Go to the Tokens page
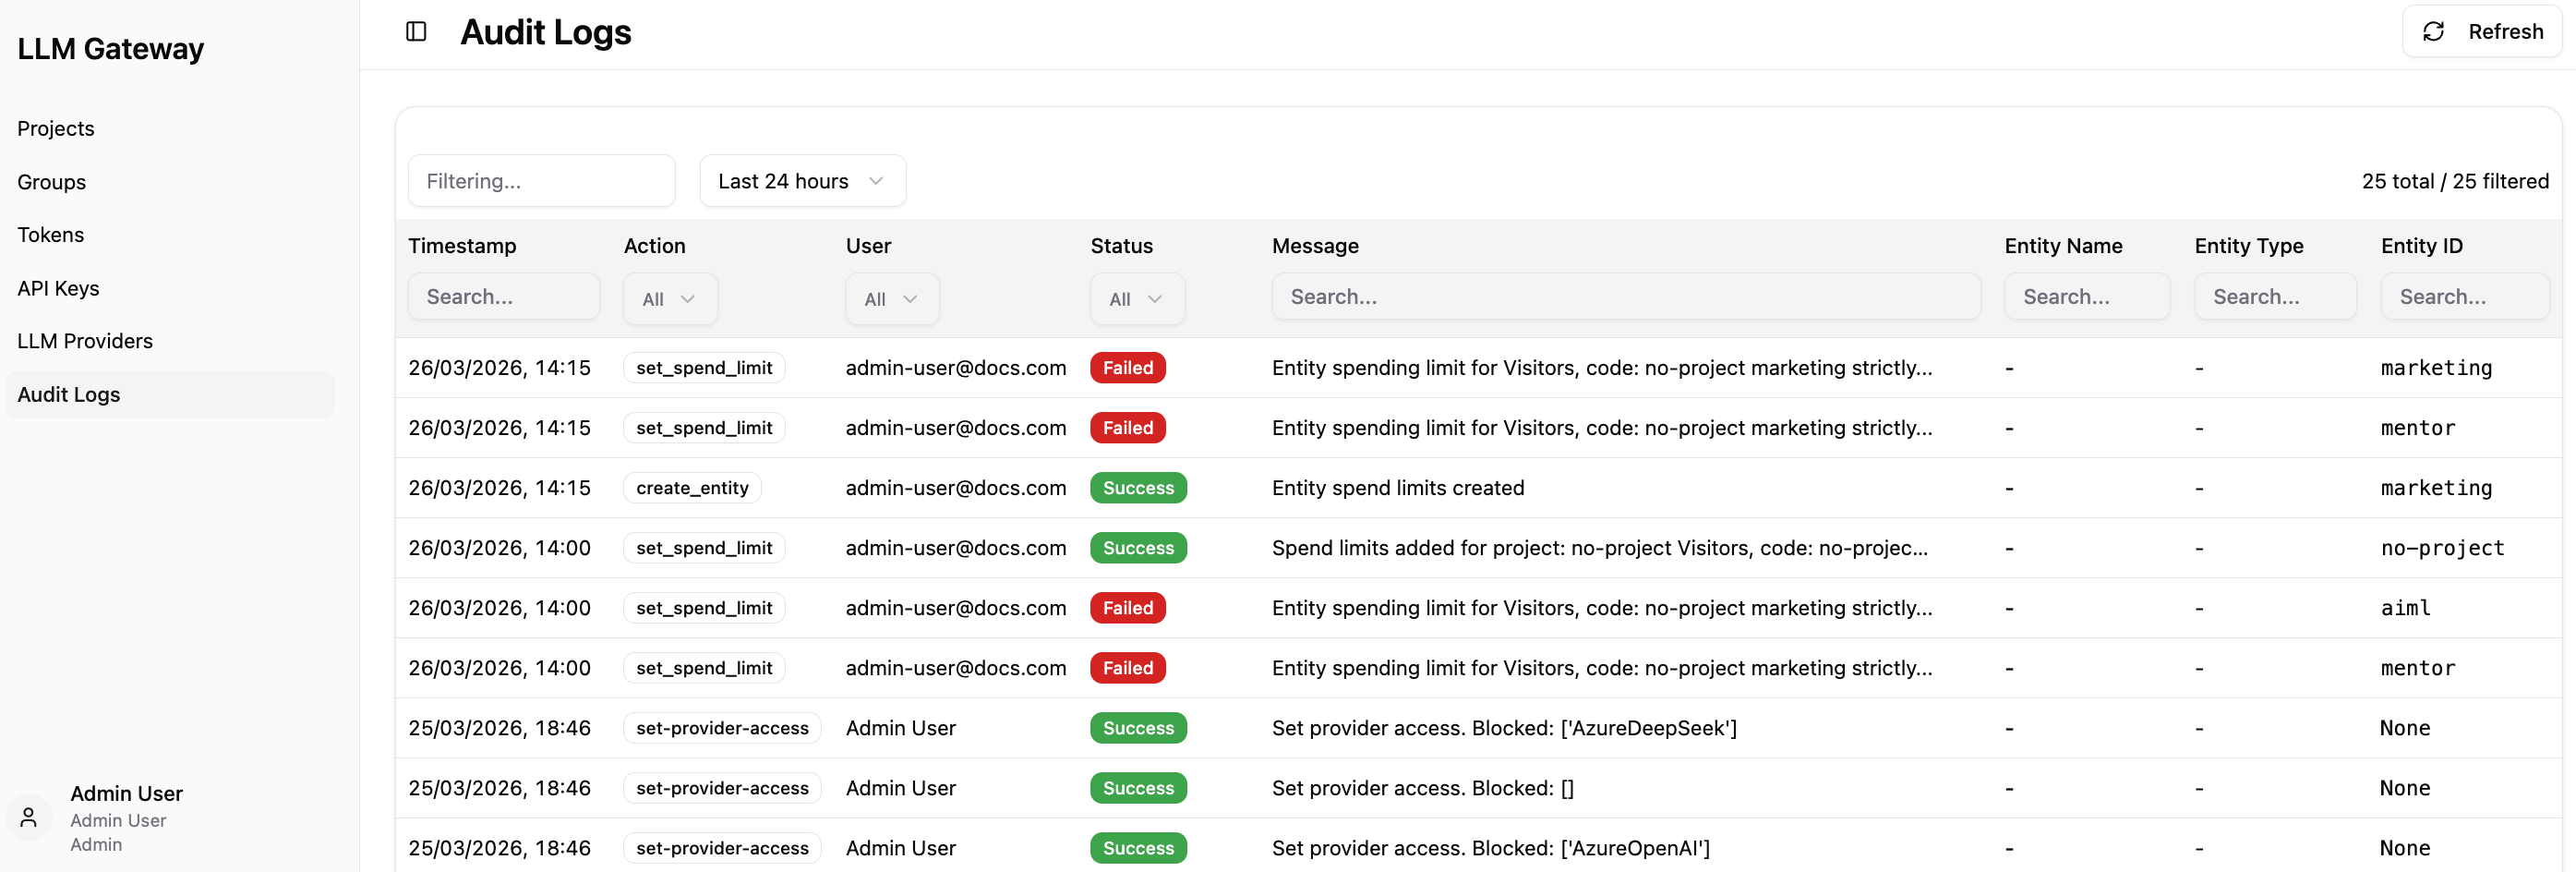This screenshot has width=2576, height=872. pos(51,235)
